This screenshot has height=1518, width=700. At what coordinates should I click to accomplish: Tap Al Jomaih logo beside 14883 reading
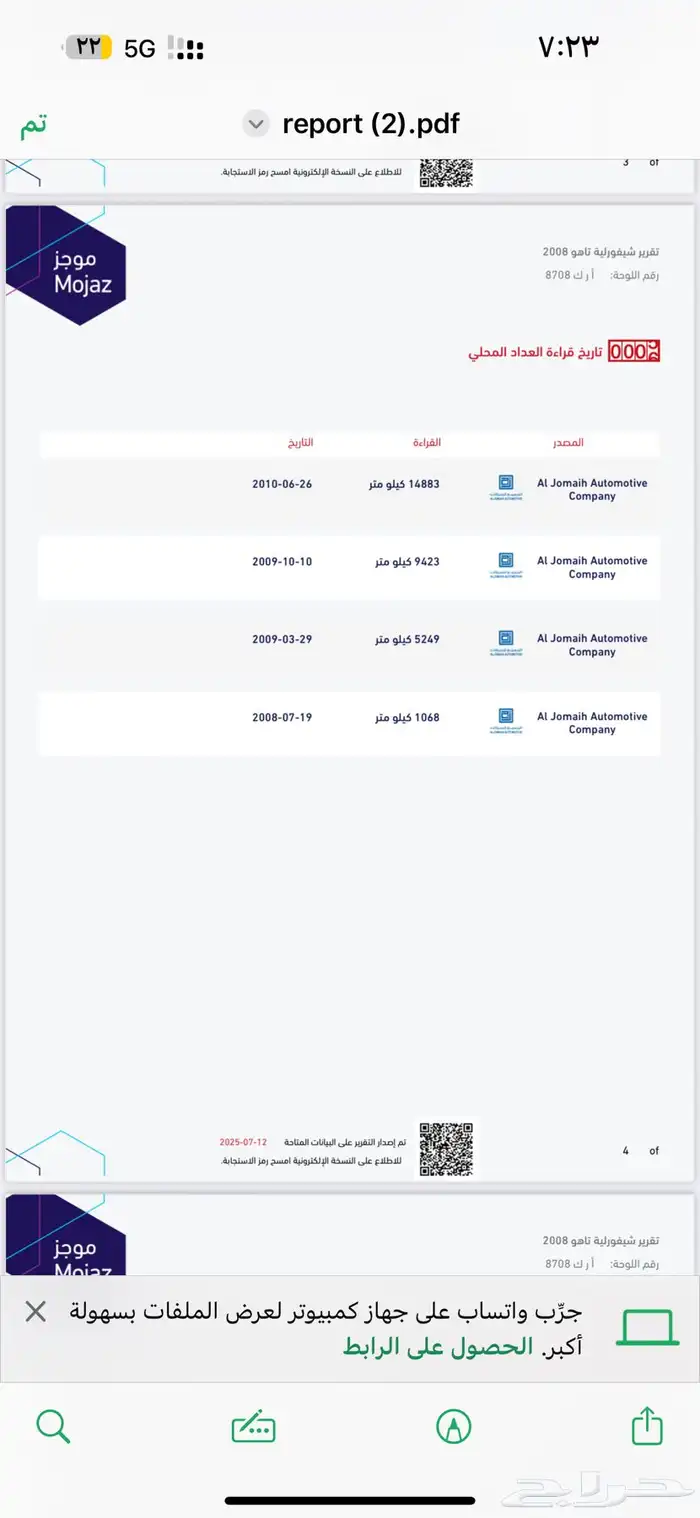(505, 487)
